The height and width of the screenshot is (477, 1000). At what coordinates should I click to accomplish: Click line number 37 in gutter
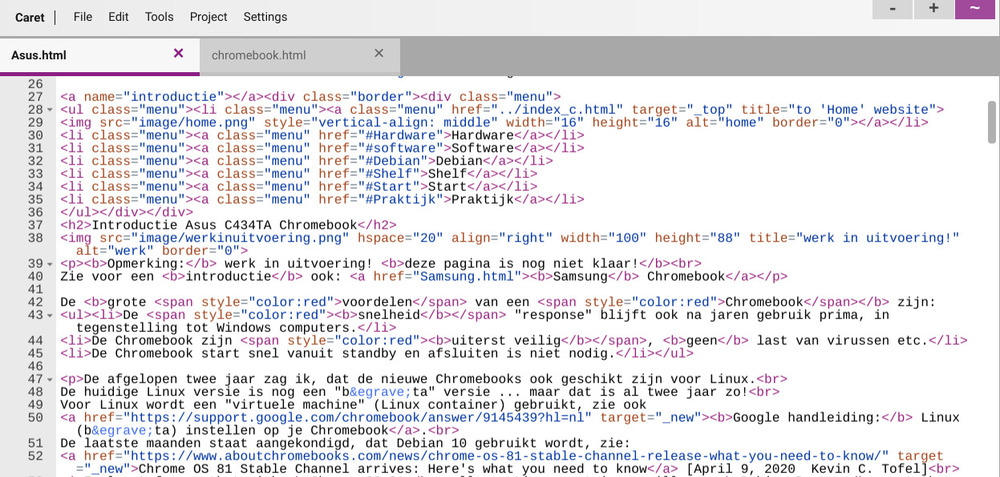pyautogui.click(x=36, y=225)
